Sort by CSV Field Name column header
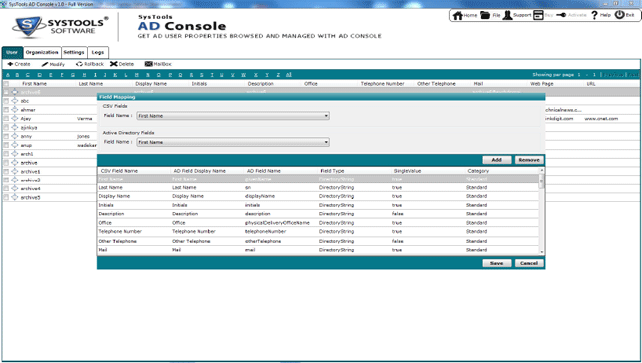 tap(119, 171)
